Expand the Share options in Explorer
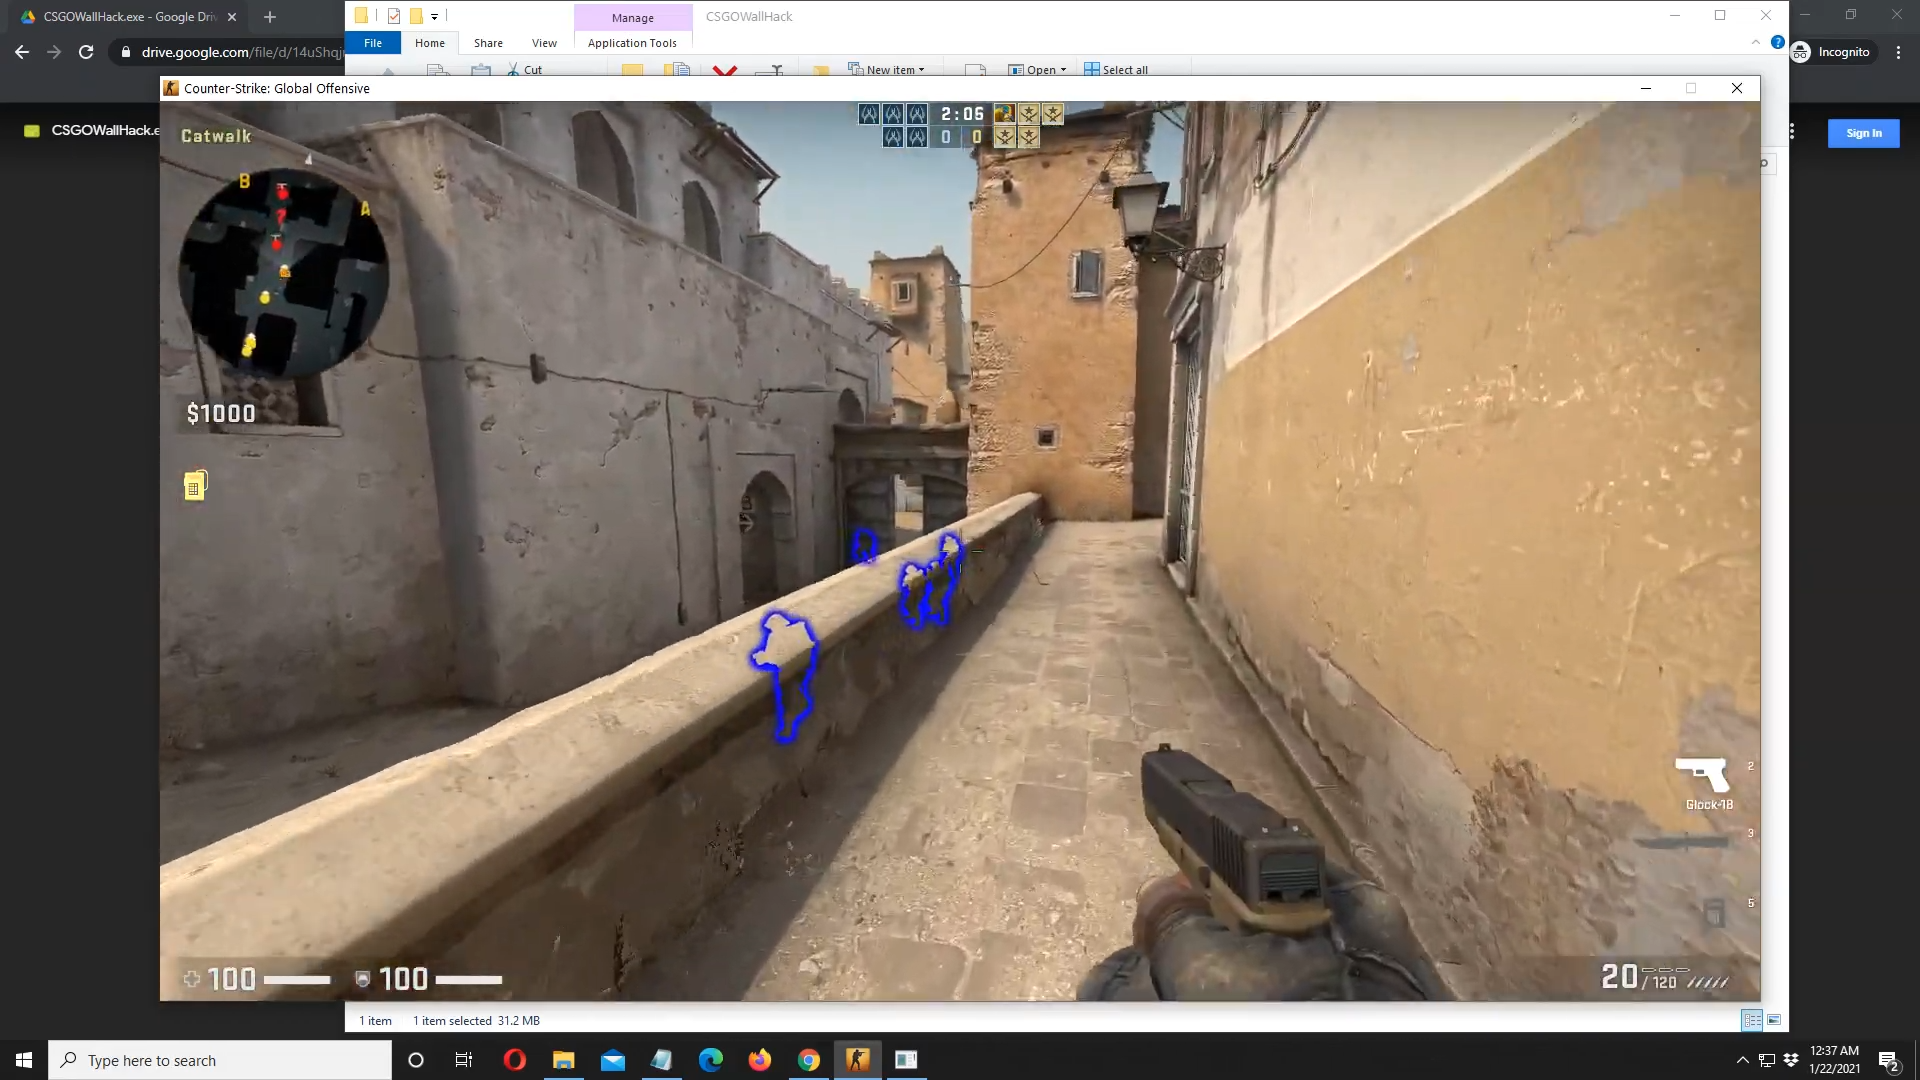The height and width of the screenshot is (1080, 1920). 488,44
